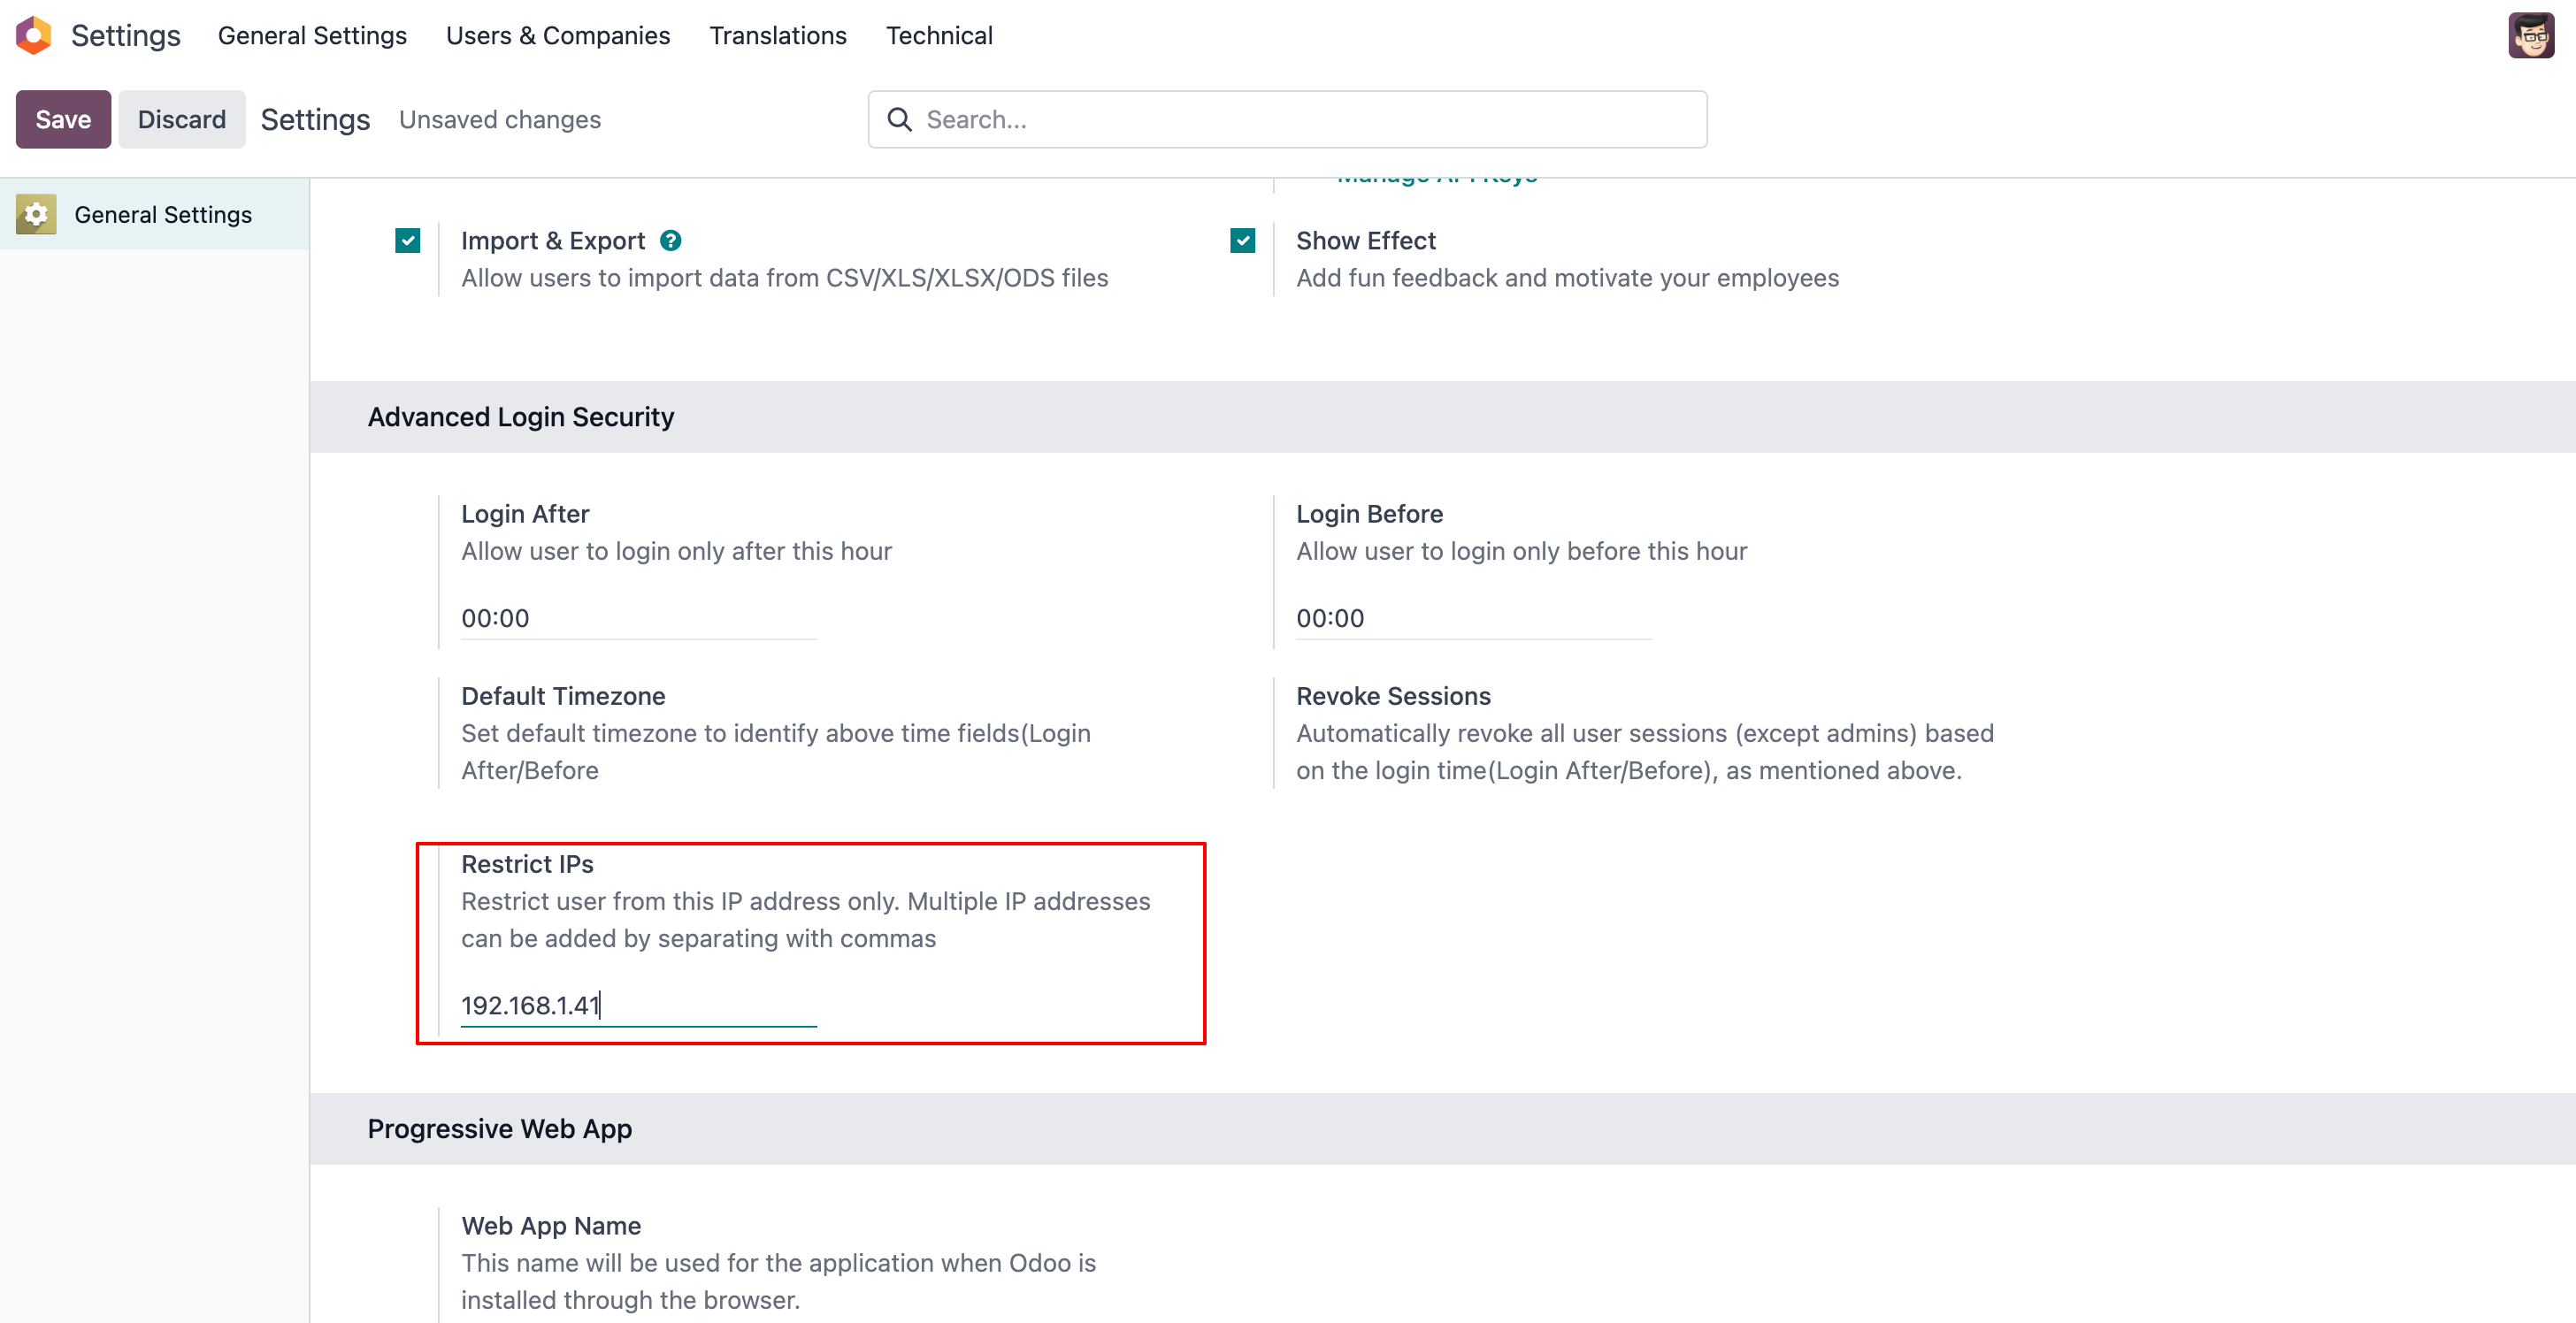Viewport: 2576px width, 1323px height.
Task: Discard the unsaved changes
Action: pos(181,120)
